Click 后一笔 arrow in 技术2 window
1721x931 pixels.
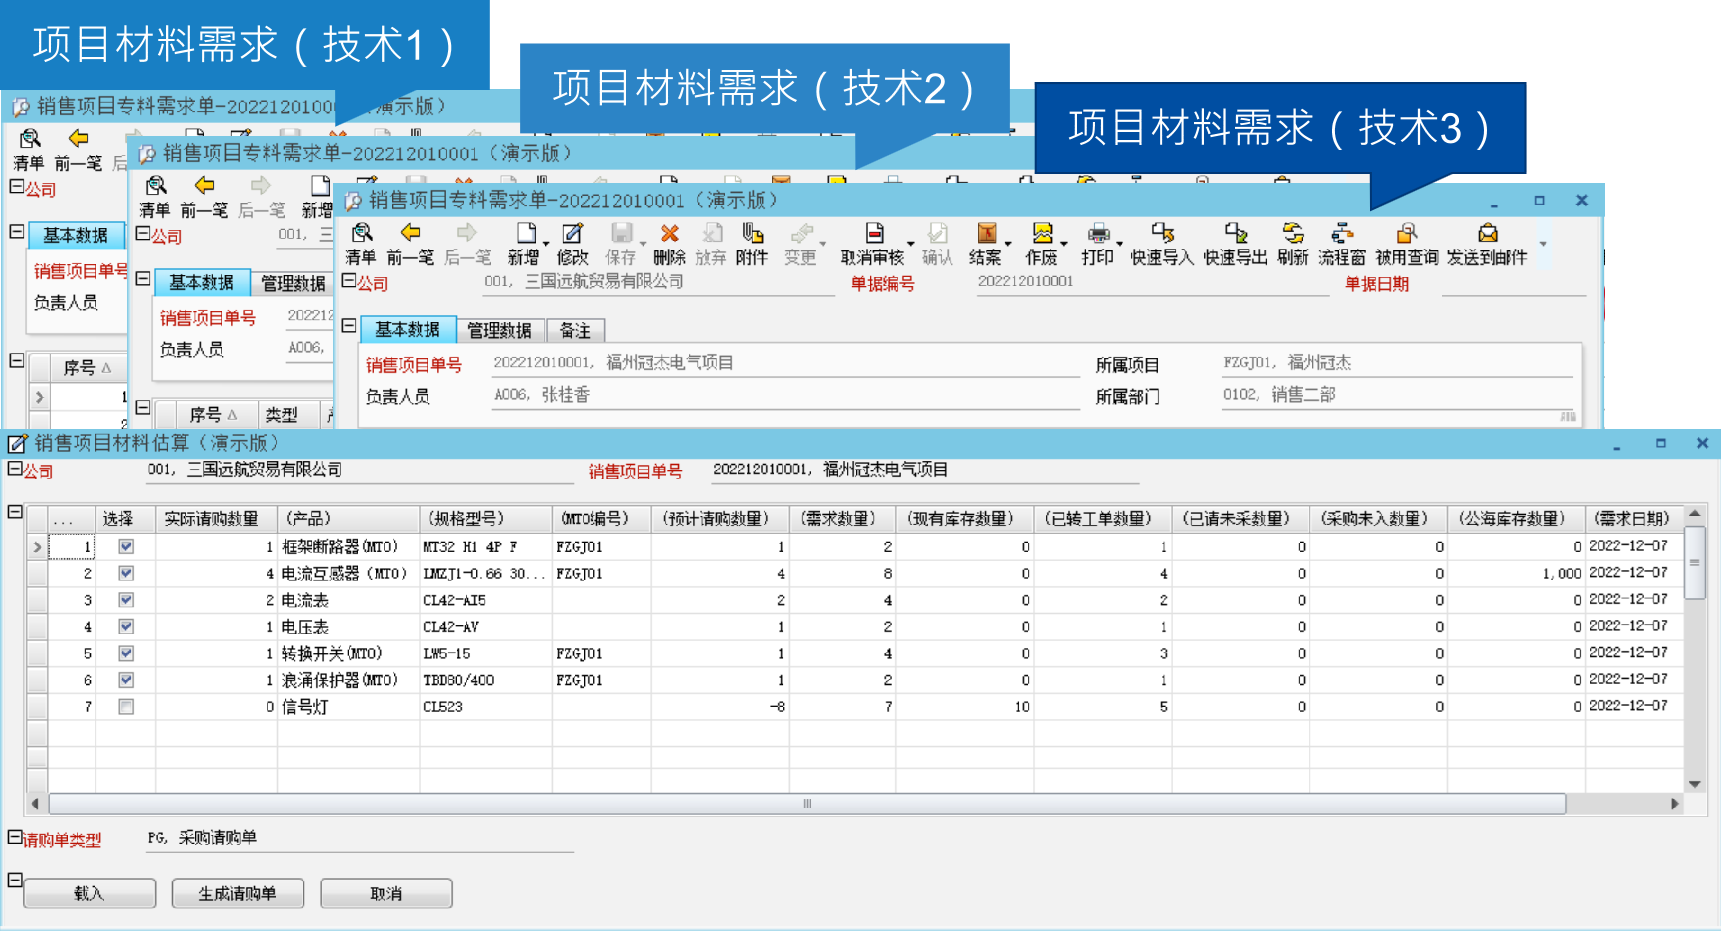(x=261, y=186)
